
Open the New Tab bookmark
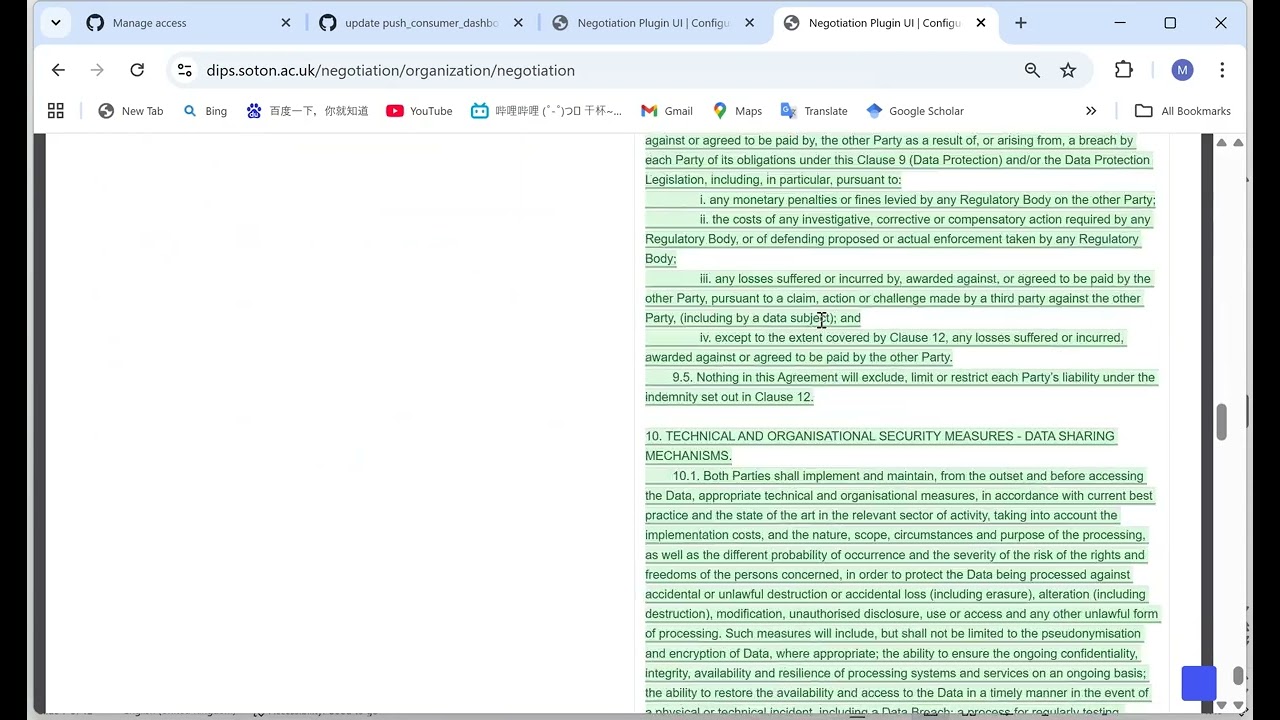(131, 111)
